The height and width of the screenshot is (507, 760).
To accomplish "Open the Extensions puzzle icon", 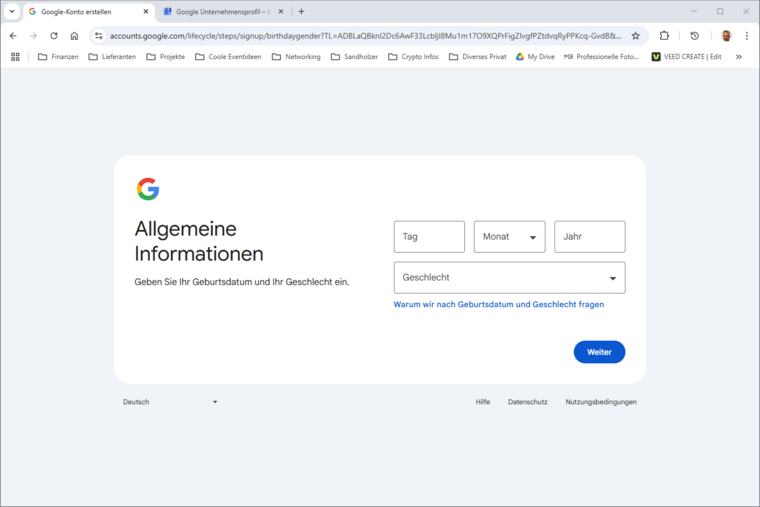I will 664,35.
